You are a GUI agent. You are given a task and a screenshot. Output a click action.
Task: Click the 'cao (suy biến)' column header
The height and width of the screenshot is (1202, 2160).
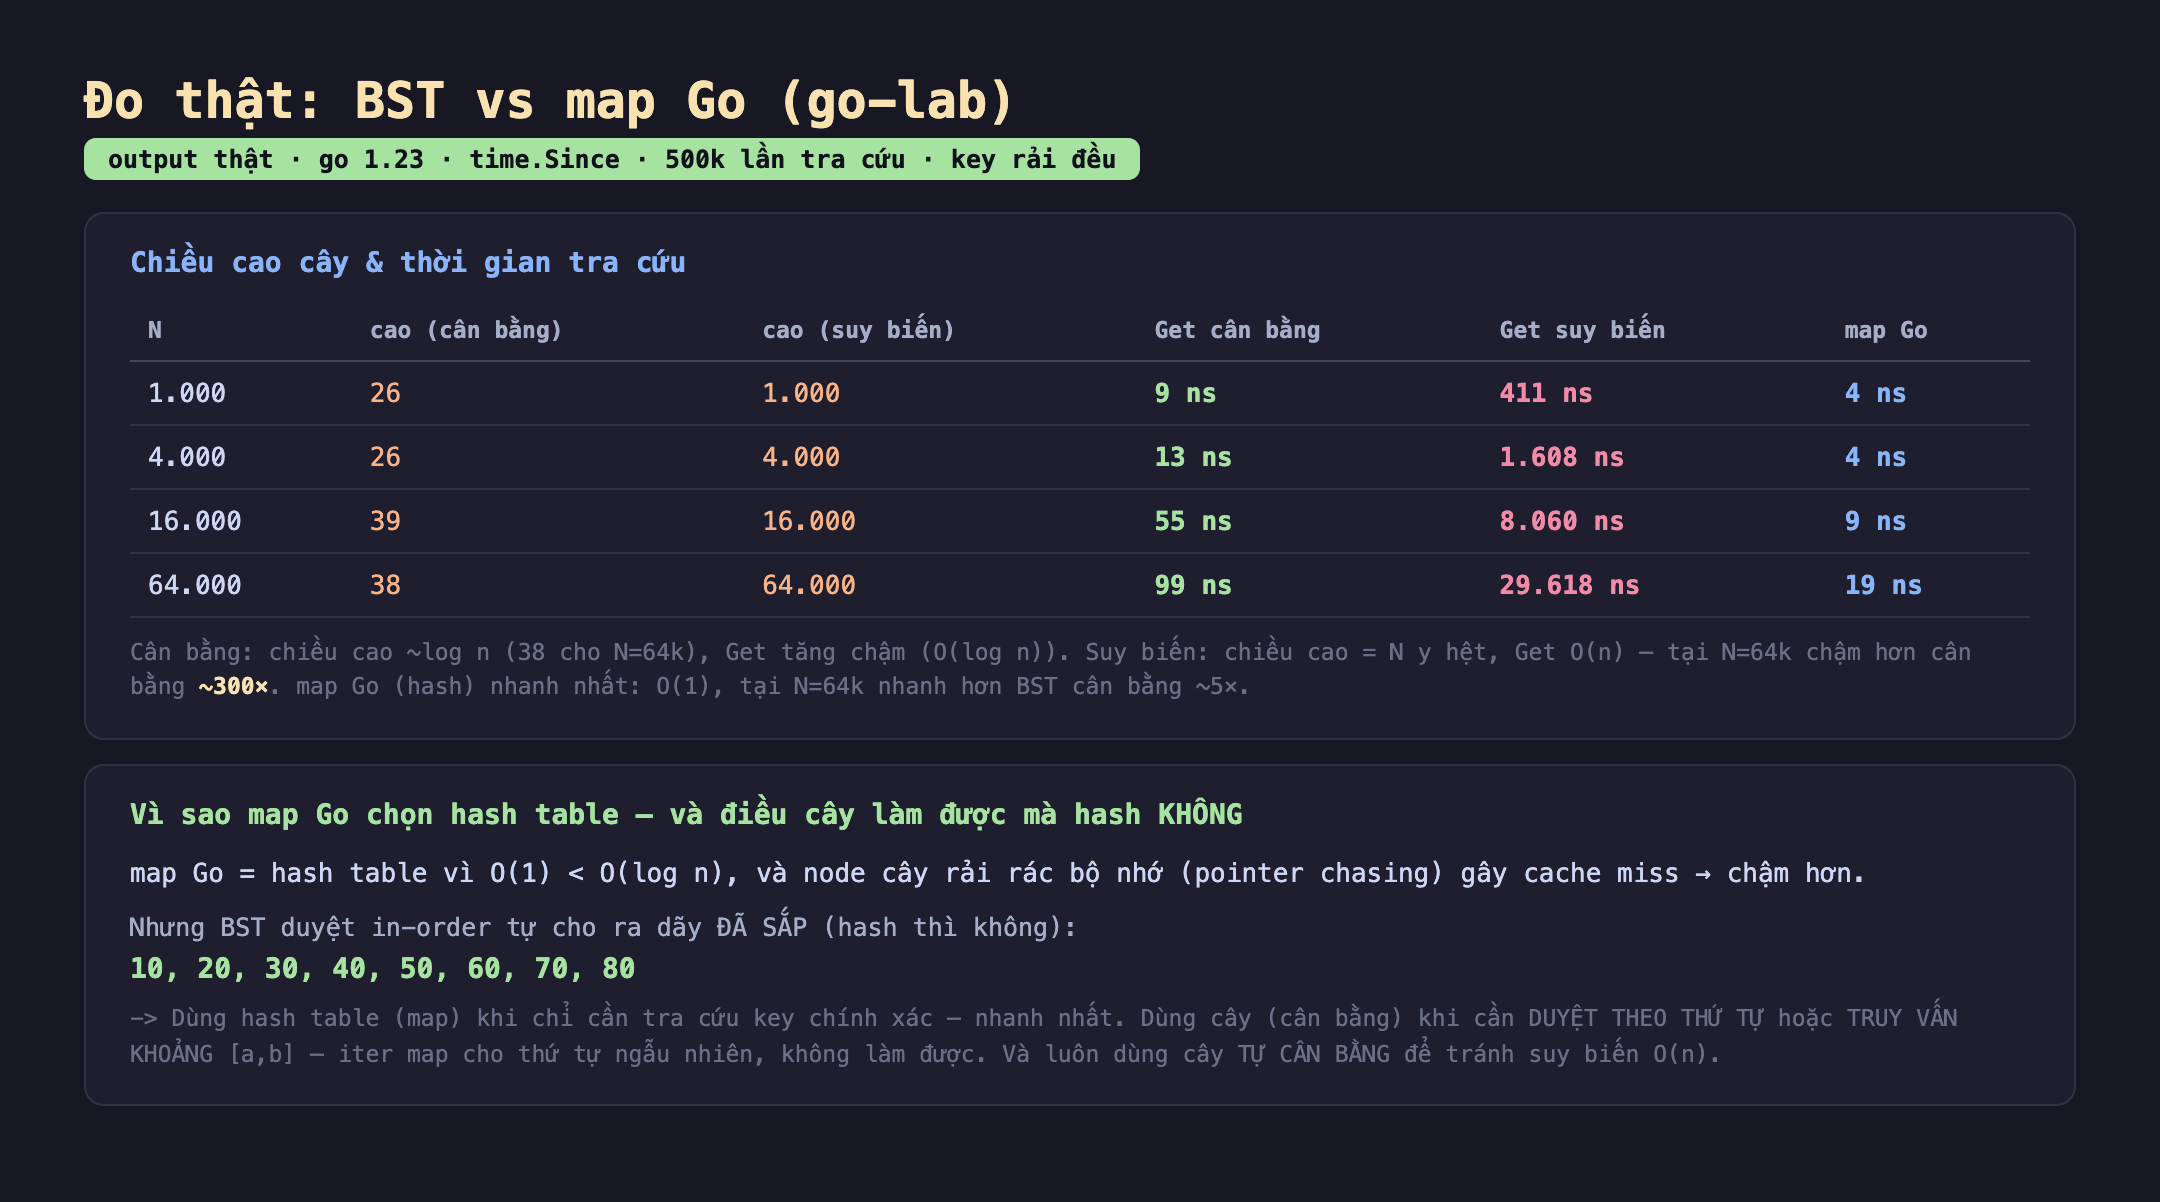tap(858, 330)
